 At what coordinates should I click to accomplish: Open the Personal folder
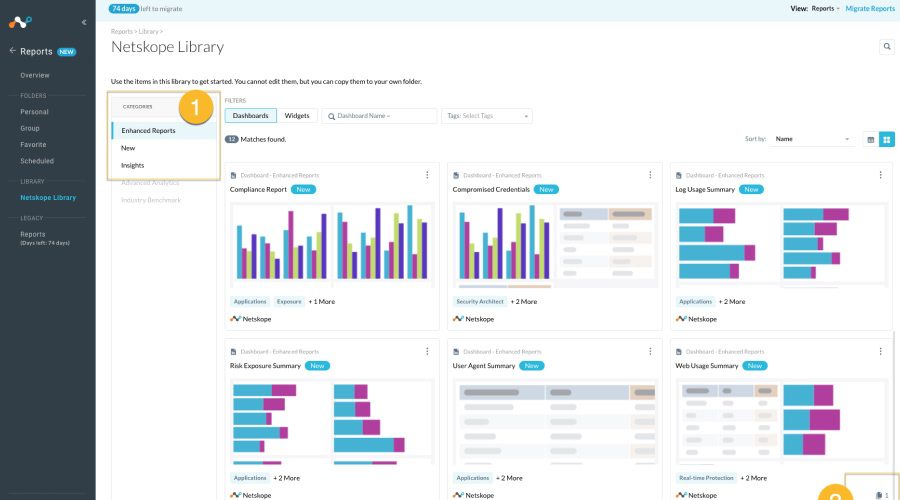click(34, 112)
